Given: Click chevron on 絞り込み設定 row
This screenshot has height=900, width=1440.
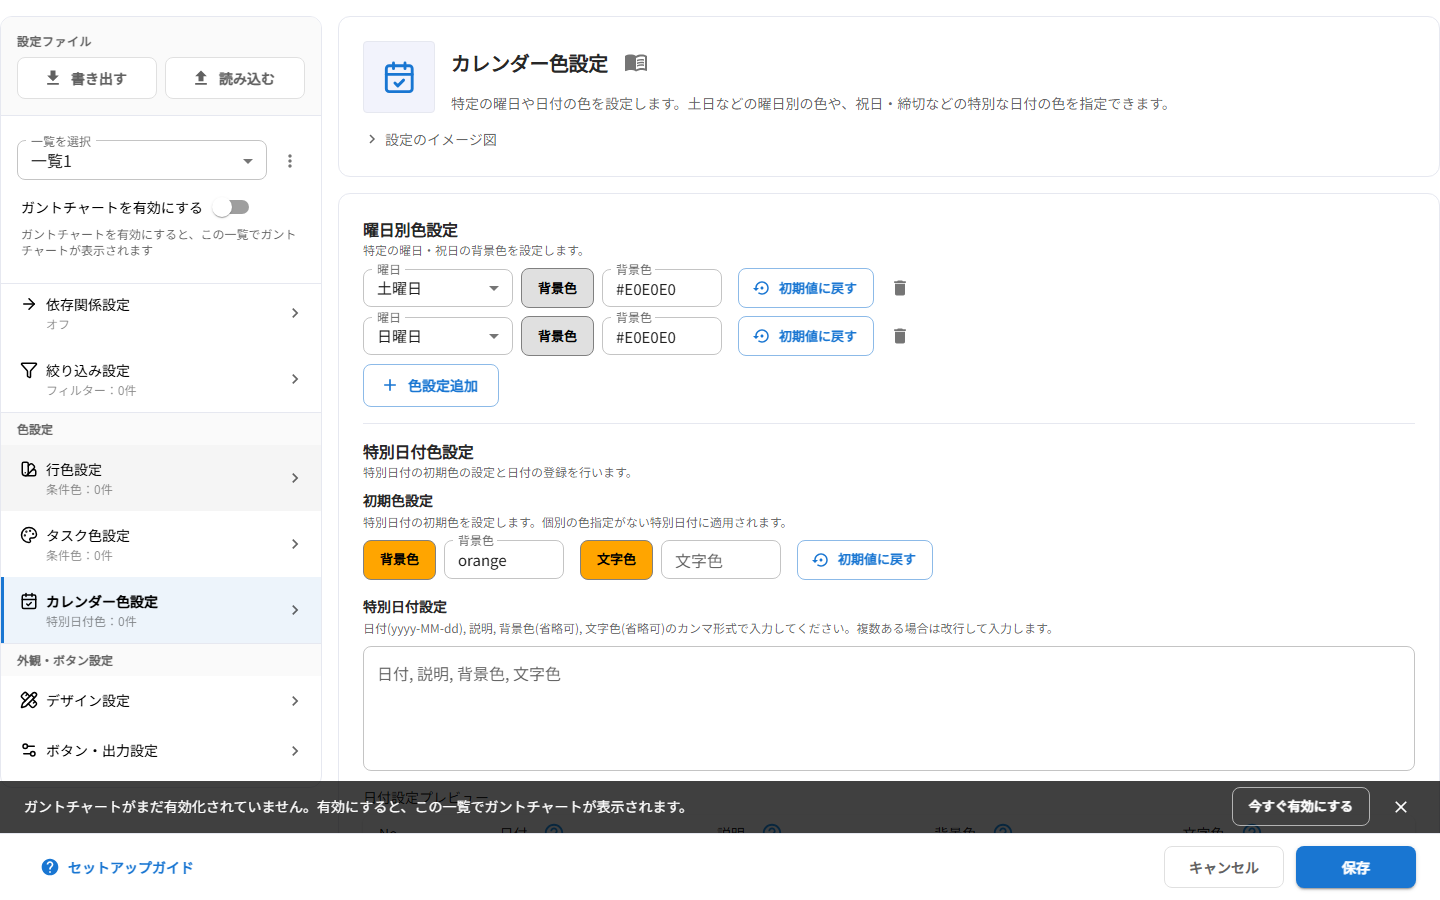Looking at the screenshot, I should tap(295, 379).
